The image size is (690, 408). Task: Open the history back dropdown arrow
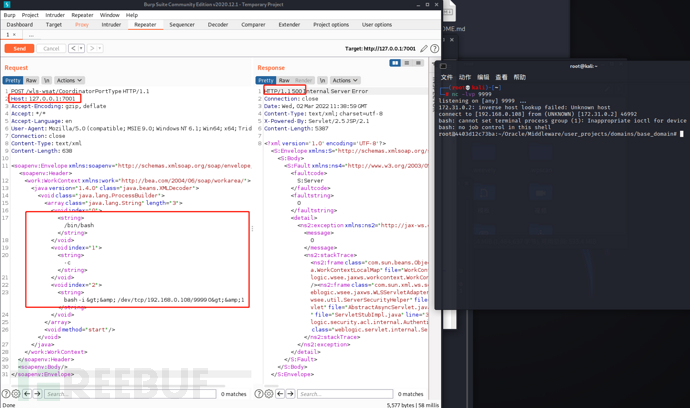81,48
